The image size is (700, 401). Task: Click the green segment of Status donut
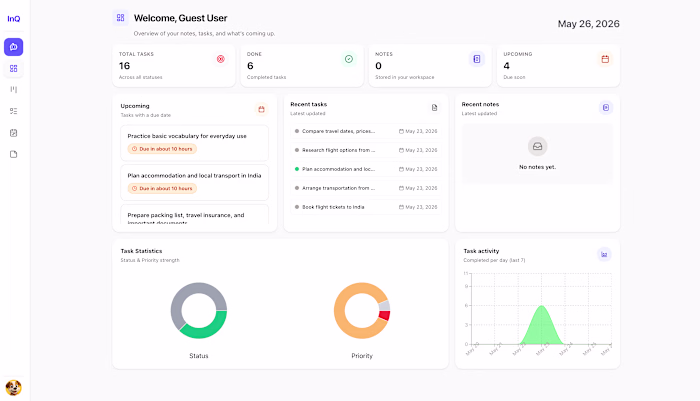(x=209, y=330)
